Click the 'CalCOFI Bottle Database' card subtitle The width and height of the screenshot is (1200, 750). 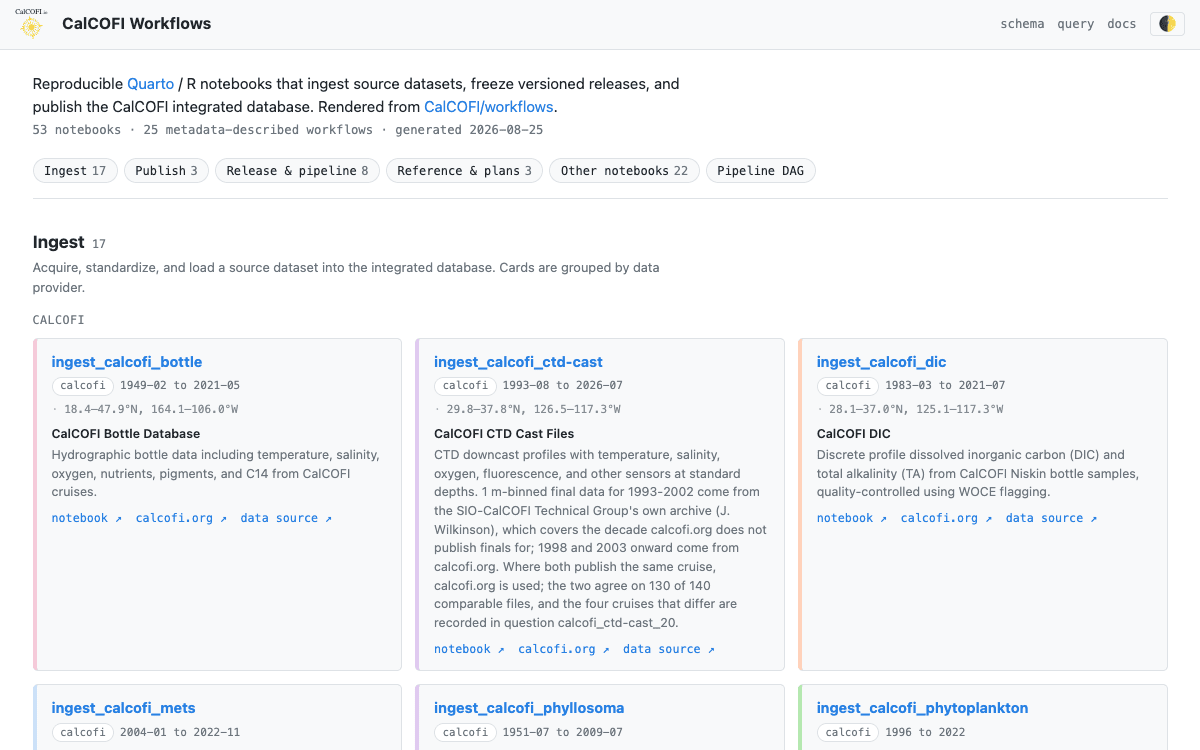tap(126, 434)
